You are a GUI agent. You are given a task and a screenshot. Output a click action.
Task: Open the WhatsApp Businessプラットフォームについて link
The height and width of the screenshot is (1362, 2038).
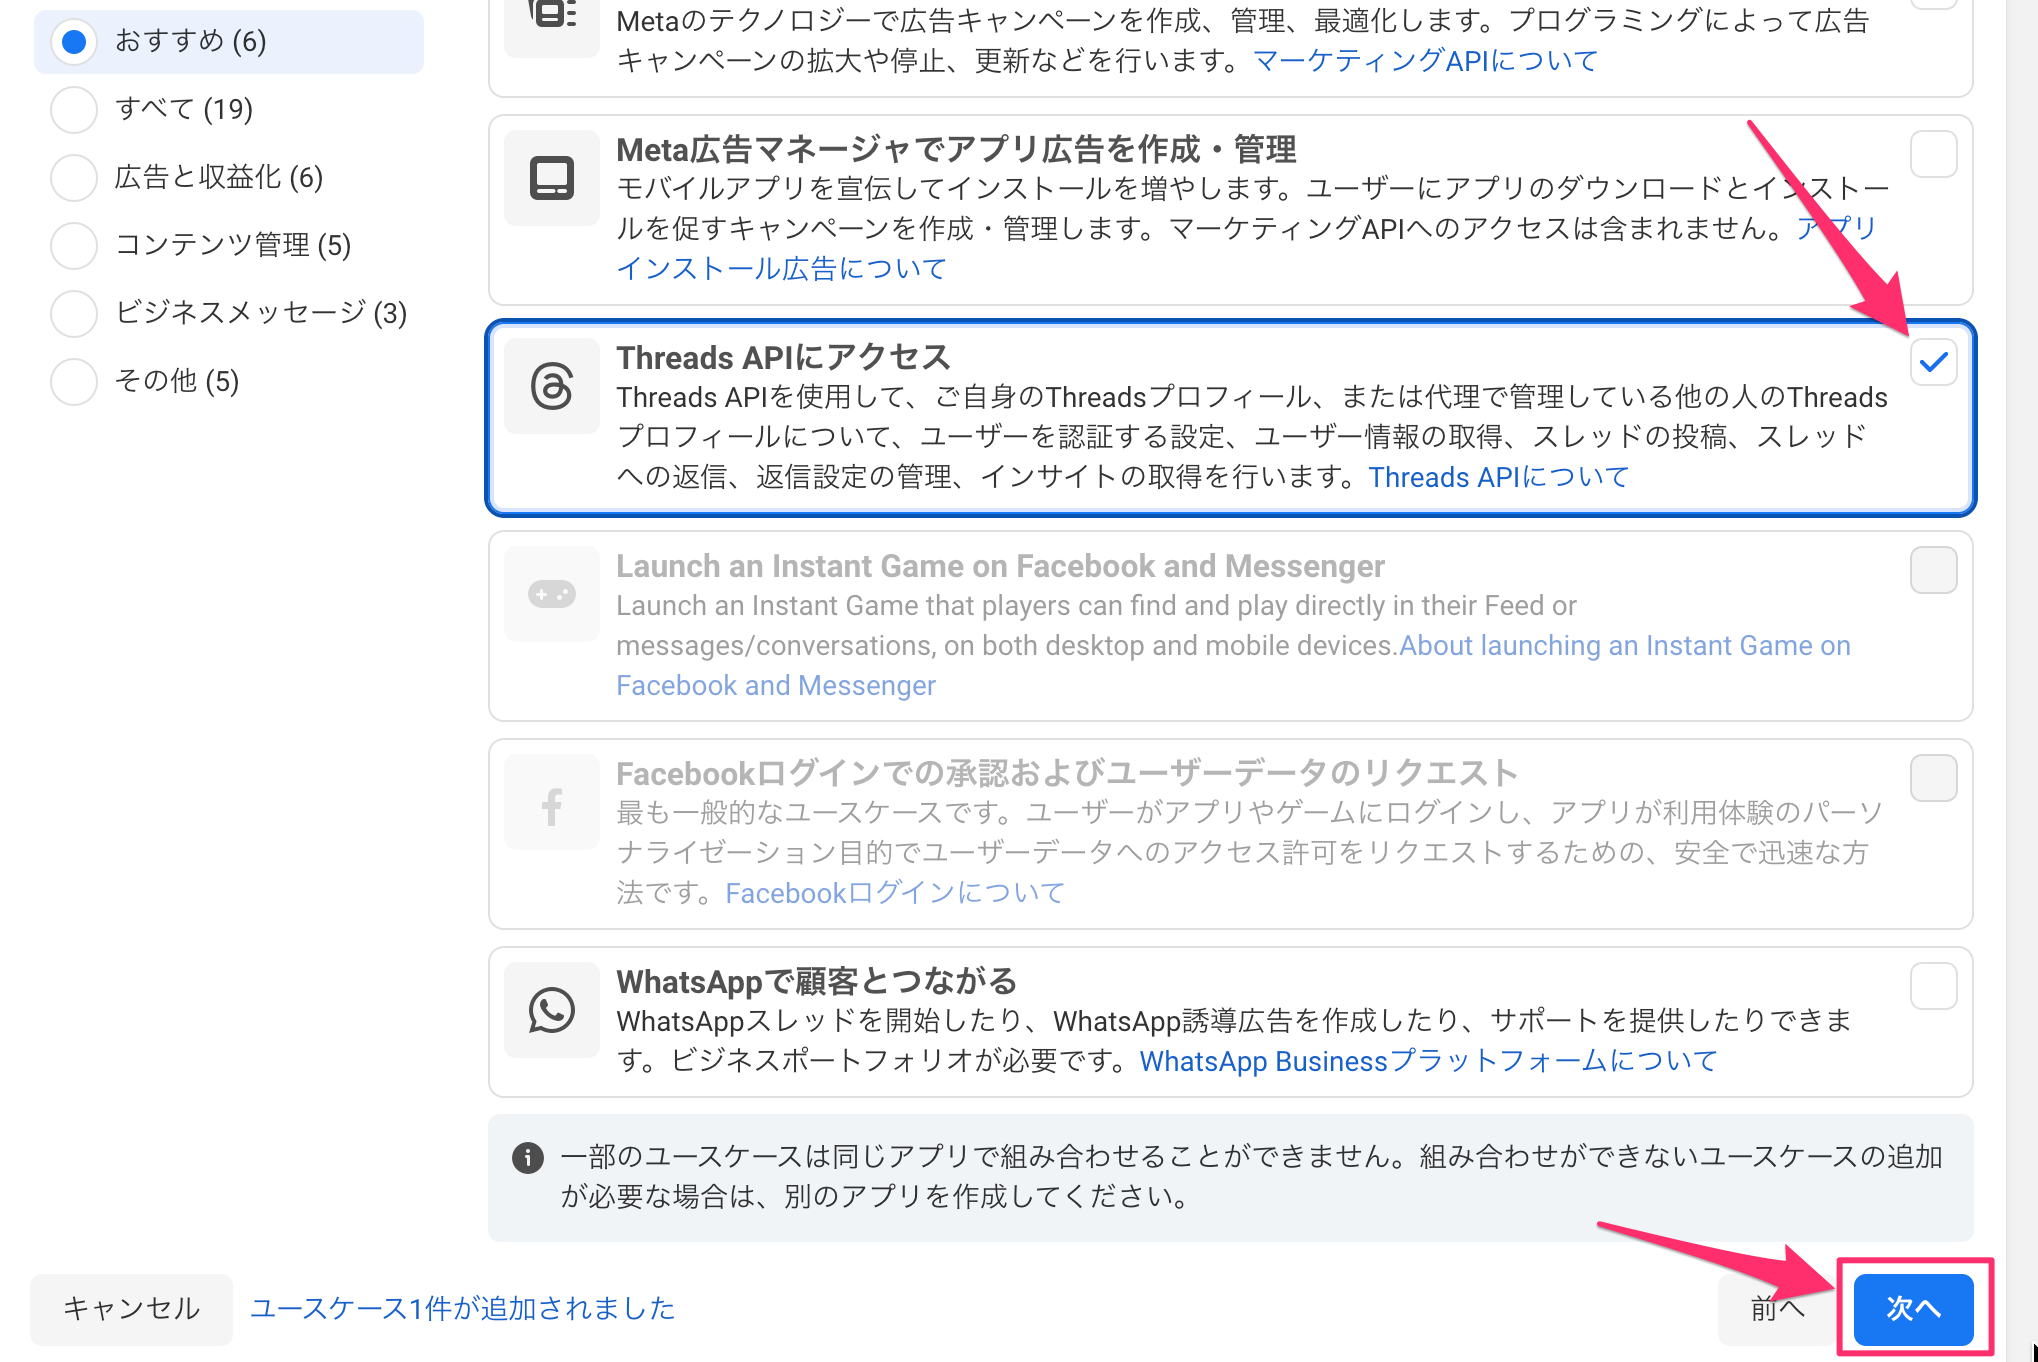click(1428, 1061)
